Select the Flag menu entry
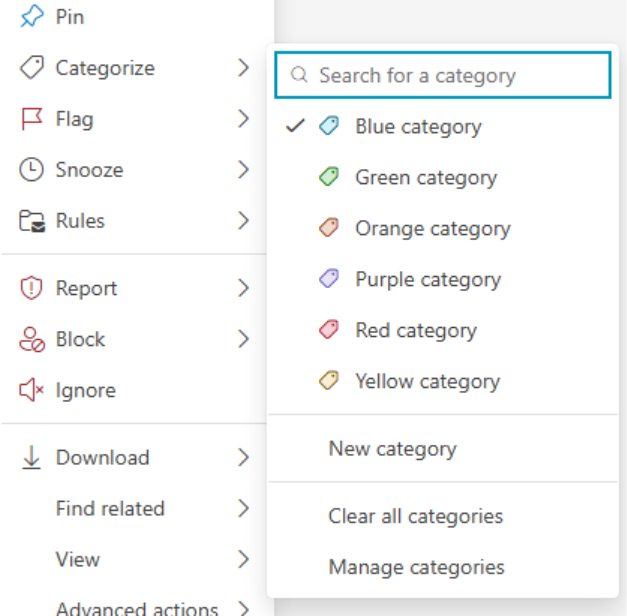This screenshot has height=616, width=627. (x=134, y=119)
